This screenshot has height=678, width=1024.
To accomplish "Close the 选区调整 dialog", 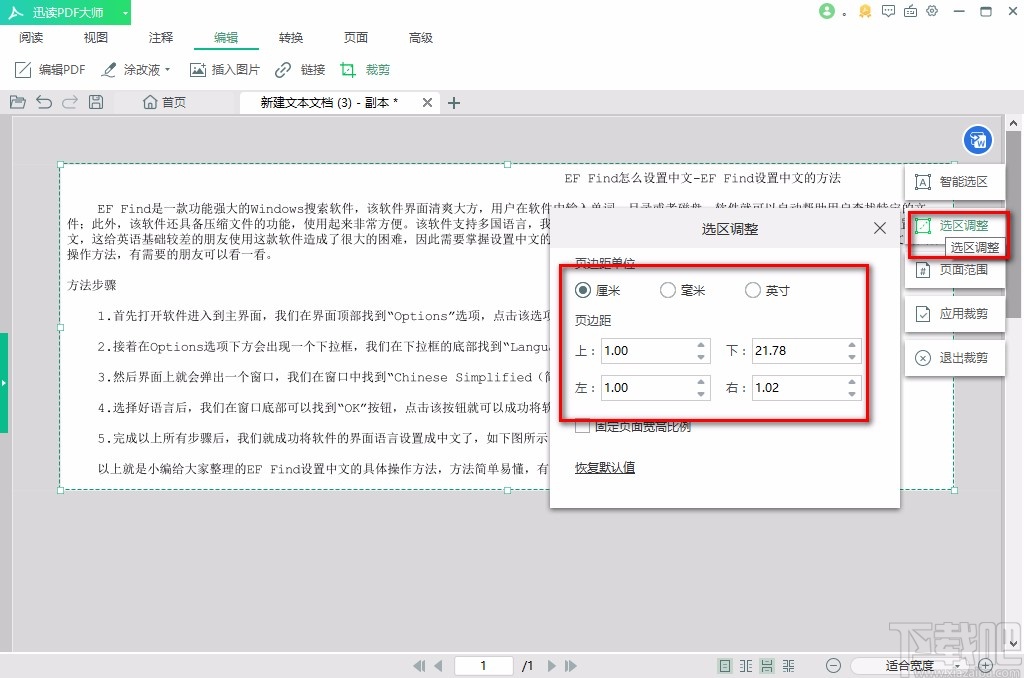I will (880, 228).
